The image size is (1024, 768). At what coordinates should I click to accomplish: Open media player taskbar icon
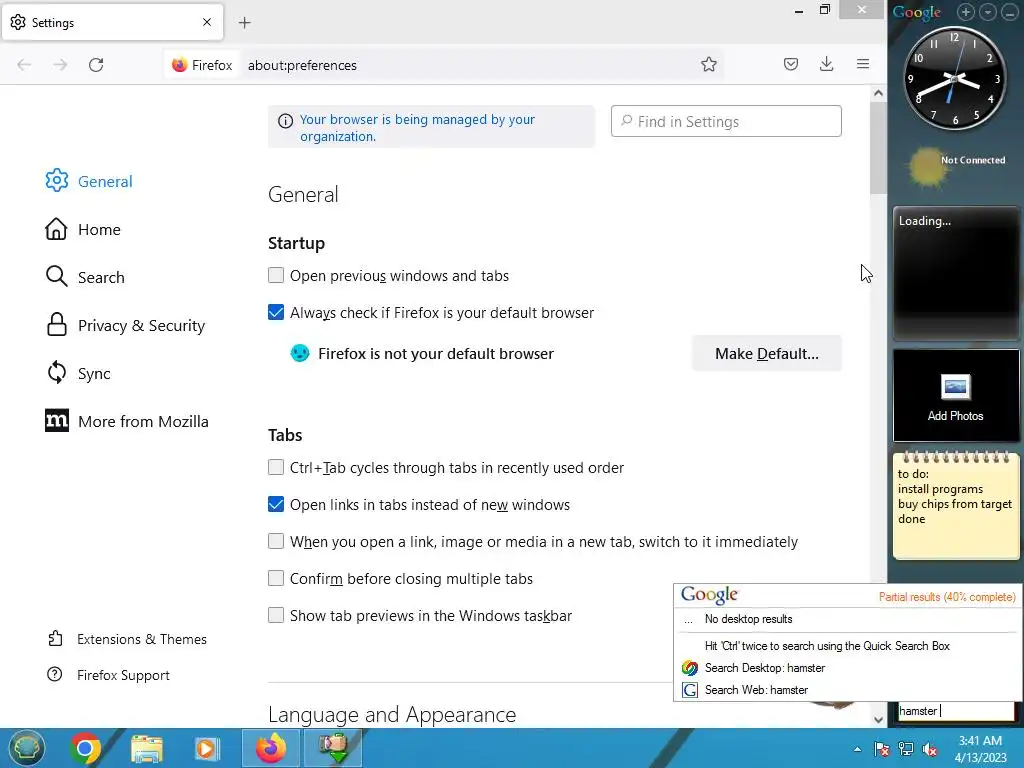pyautogui.click(x=207, y=748)
